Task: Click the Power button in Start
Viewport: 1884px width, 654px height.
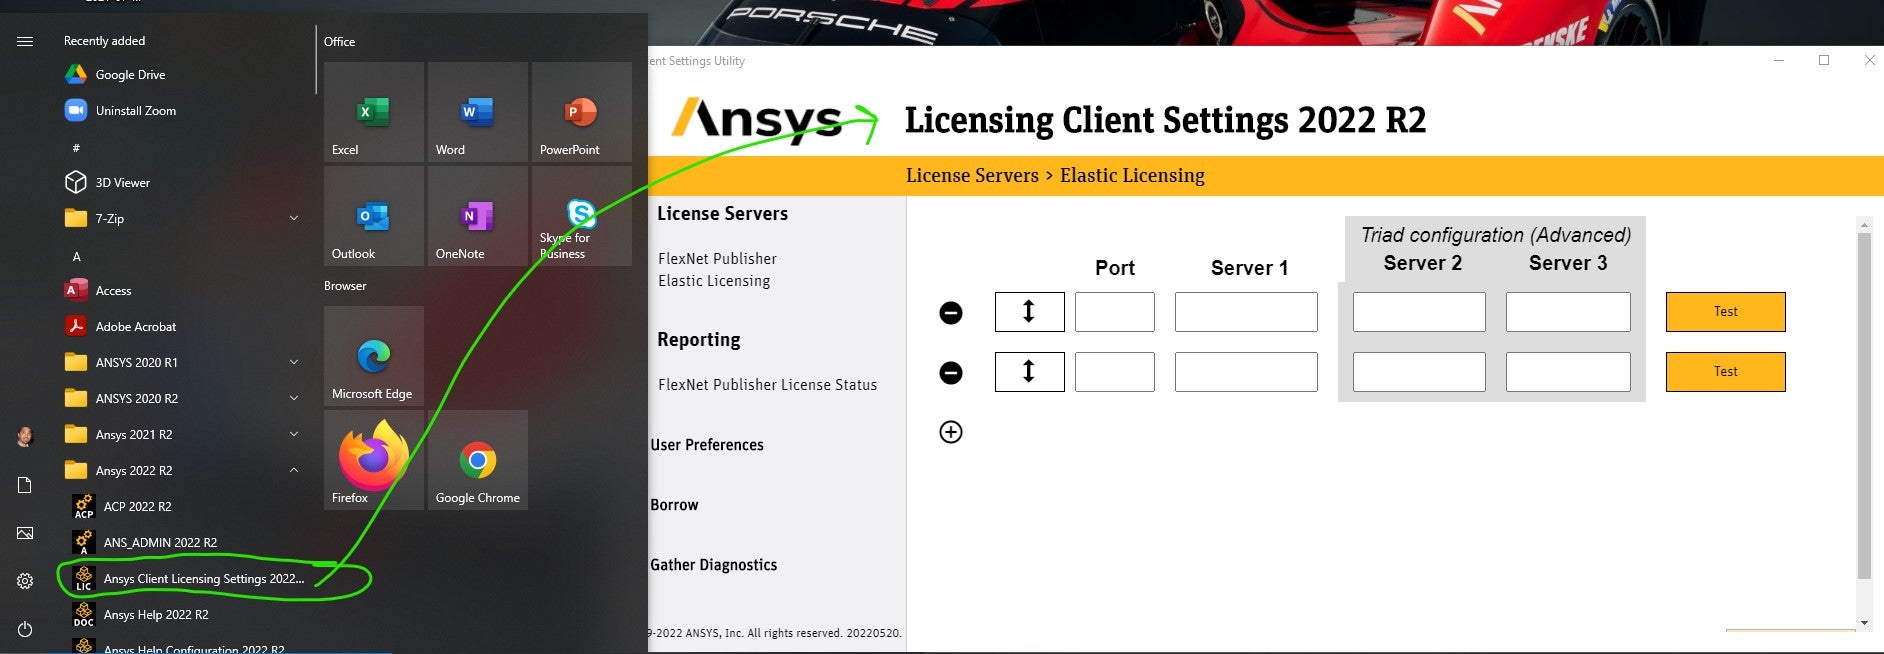Action: (25, 629)
